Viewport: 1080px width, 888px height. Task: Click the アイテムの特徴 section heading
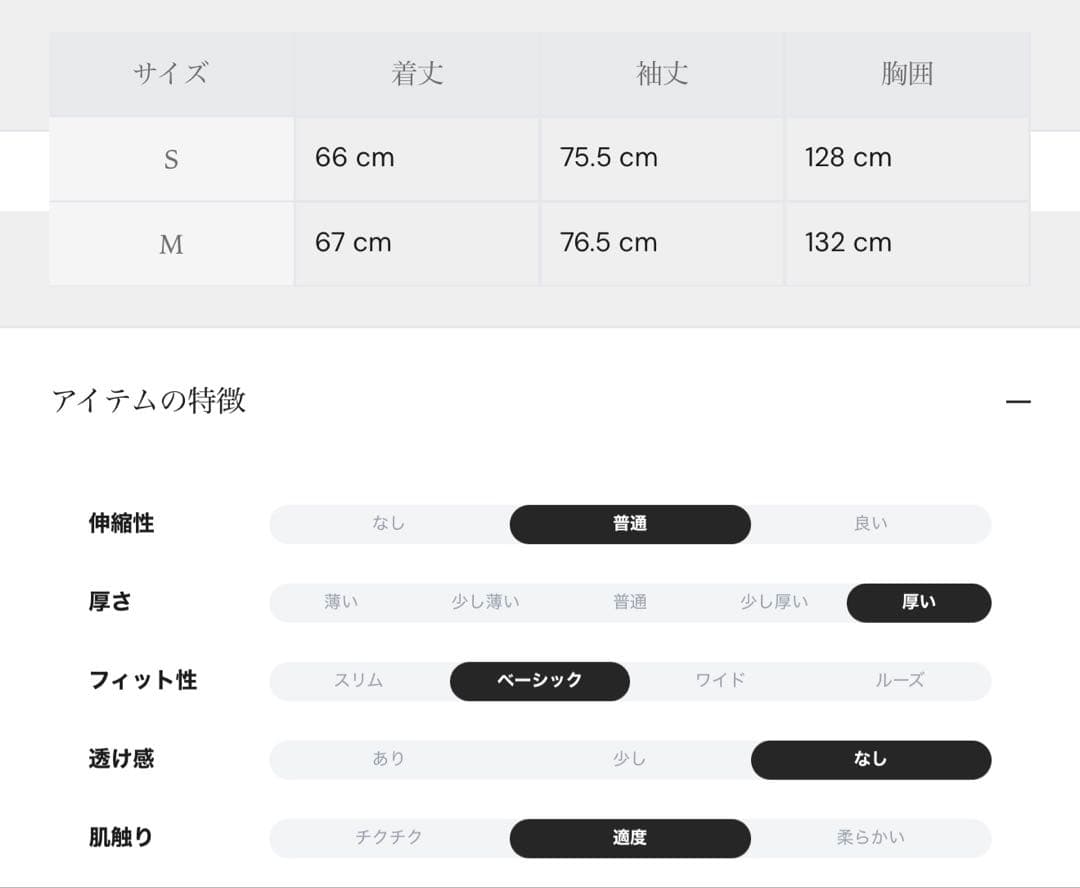(x=149, y=400)
